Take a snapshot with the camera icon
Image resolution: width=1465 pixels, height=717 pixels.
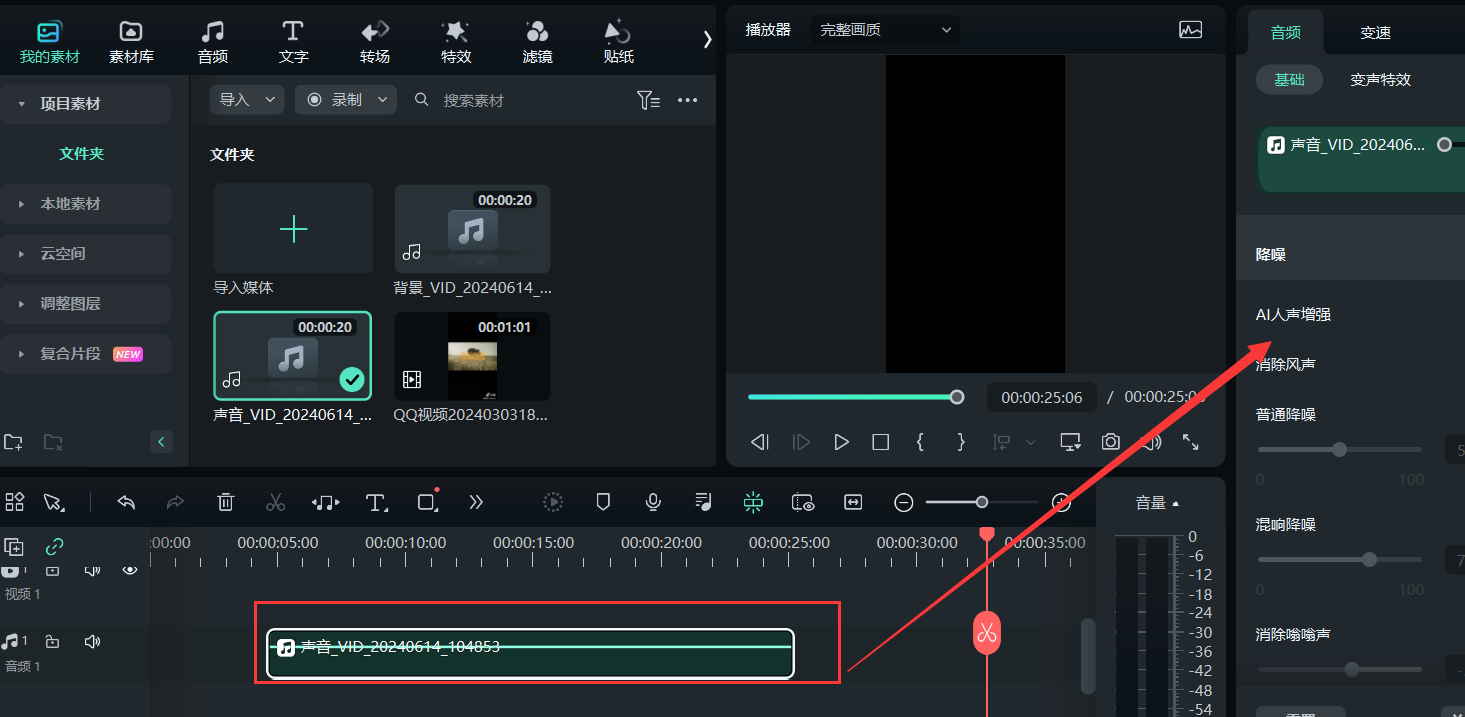click(1110, 442)
